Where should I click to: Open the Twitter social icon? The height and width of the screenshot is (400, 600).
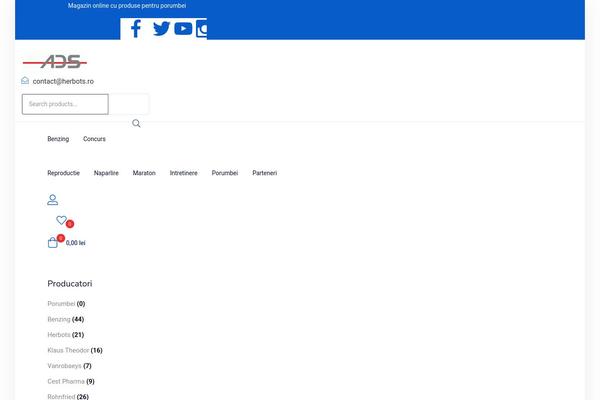(x=161, y=29)
